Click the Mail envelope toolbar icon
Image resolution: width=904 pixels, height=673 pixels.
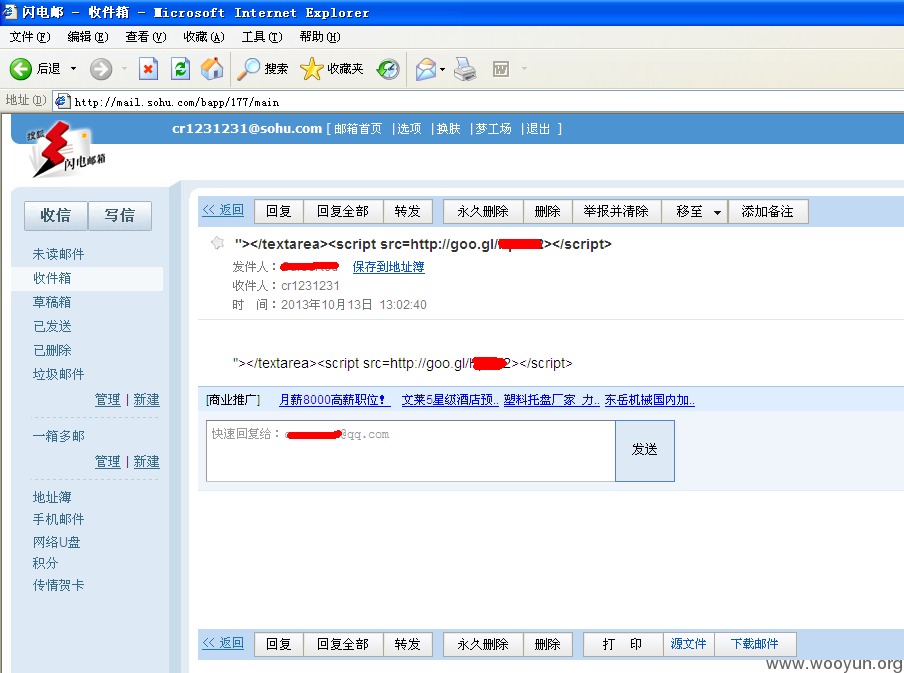coord(426,69)
